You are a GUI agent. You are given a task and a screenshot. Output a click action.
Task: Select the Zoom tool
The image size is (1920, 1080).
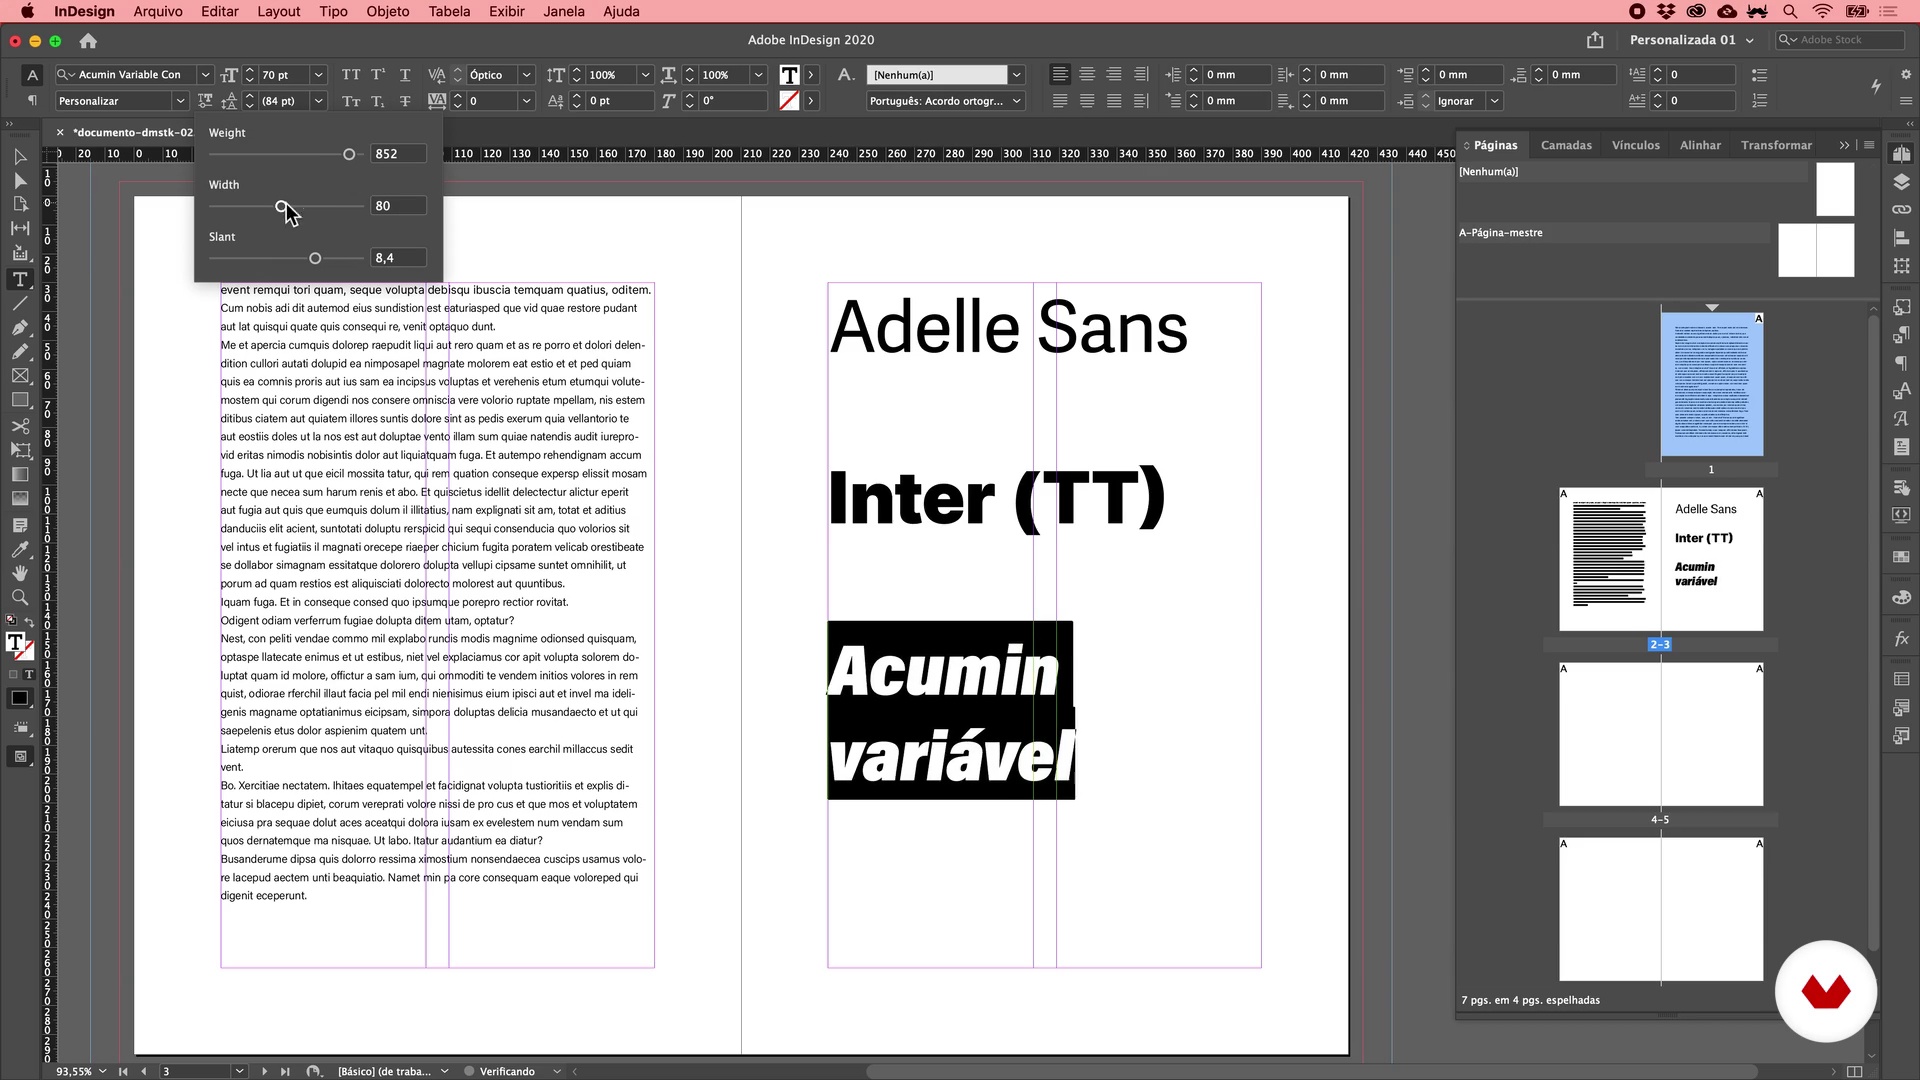(x=19, y=597)
